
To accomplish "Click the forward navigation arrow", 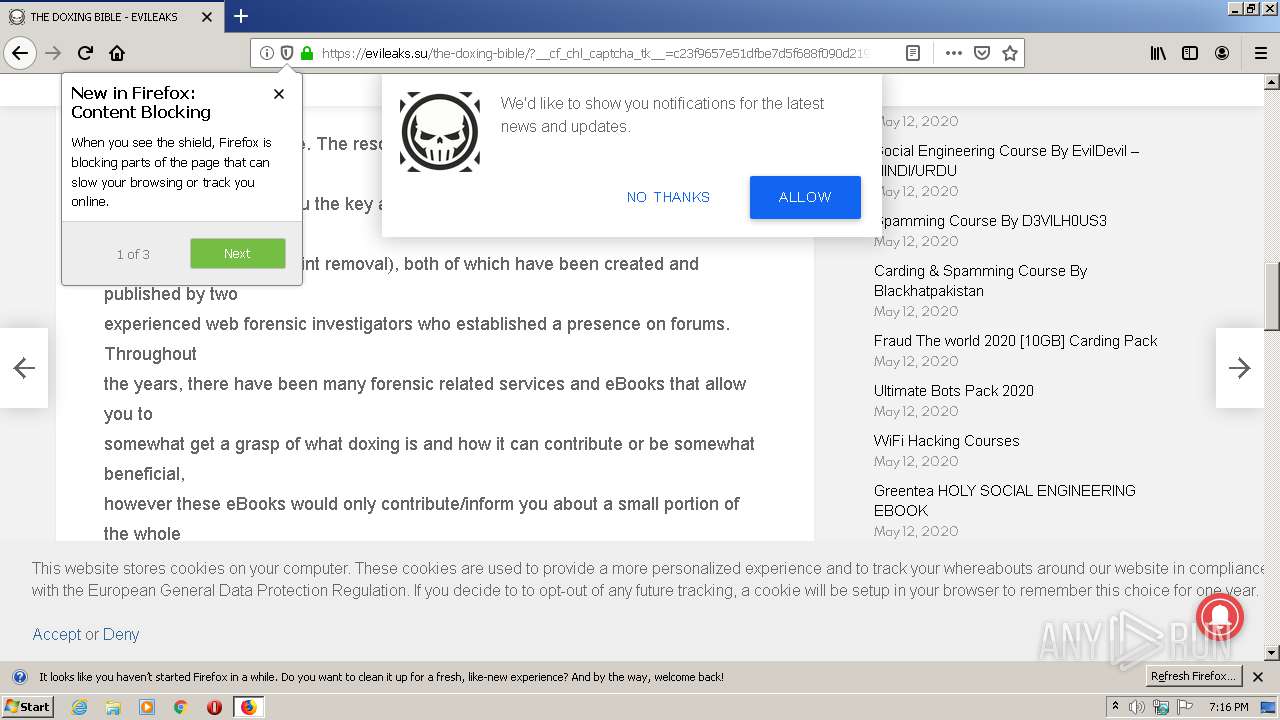I will coord(53,53).
